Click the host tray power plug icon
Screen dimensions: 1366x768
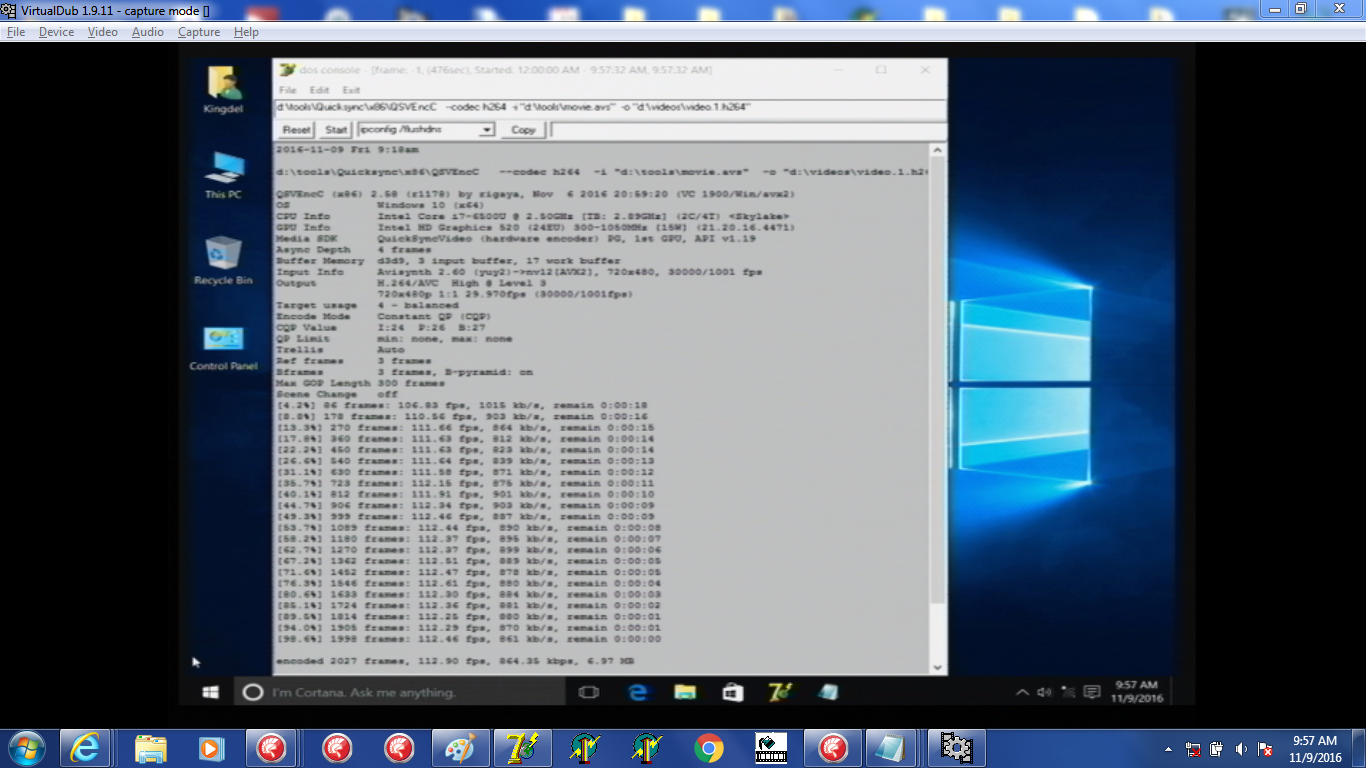pyautogui.click(x=1217, y=749)
